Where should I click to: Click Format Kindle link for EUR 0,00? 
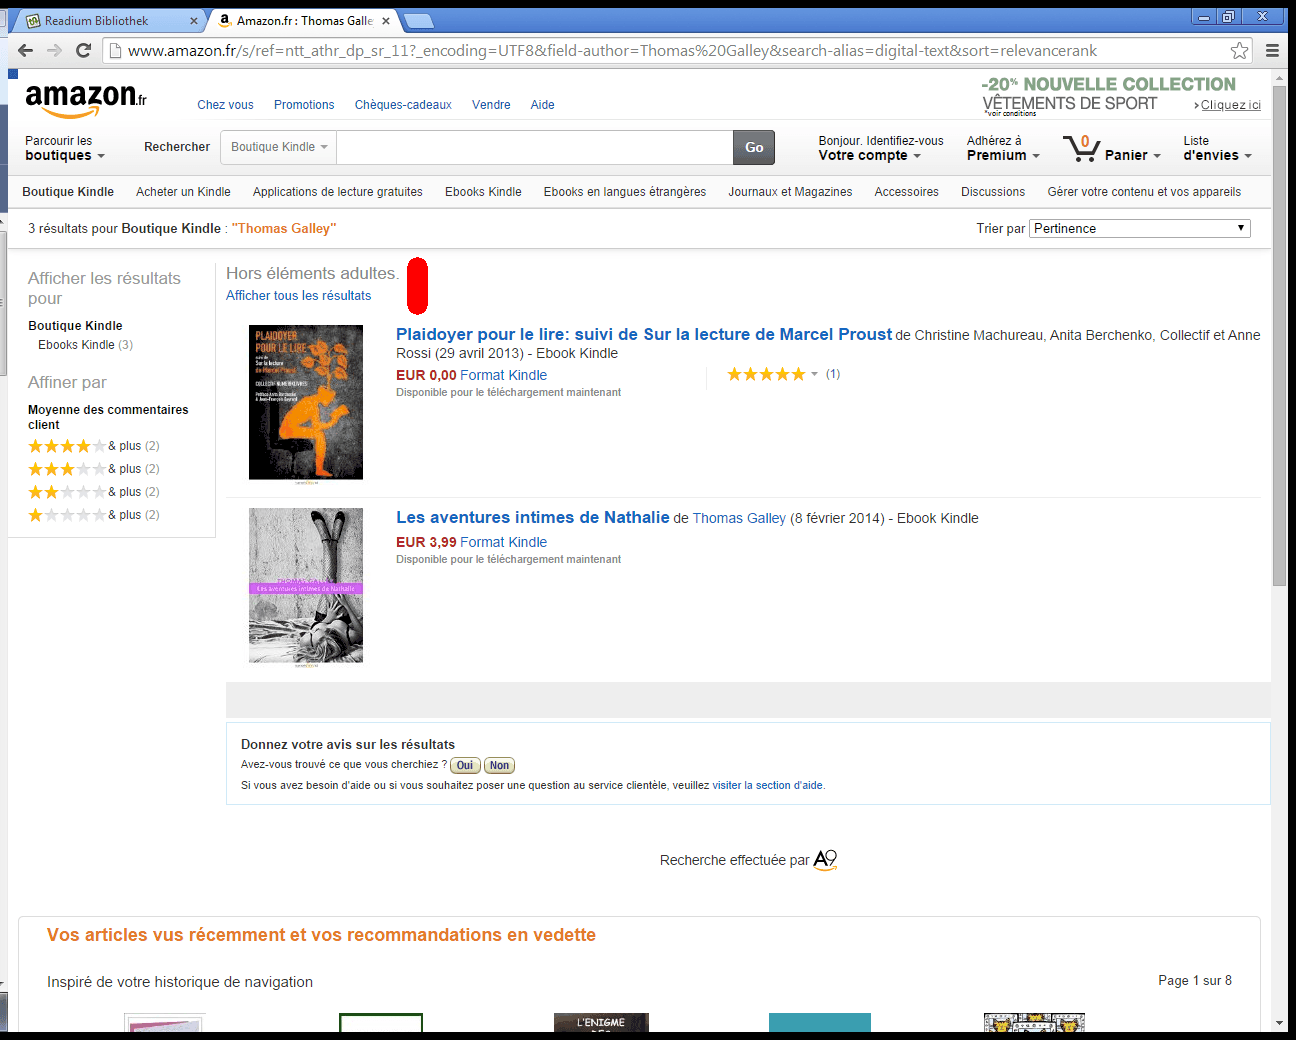point(503,375)
